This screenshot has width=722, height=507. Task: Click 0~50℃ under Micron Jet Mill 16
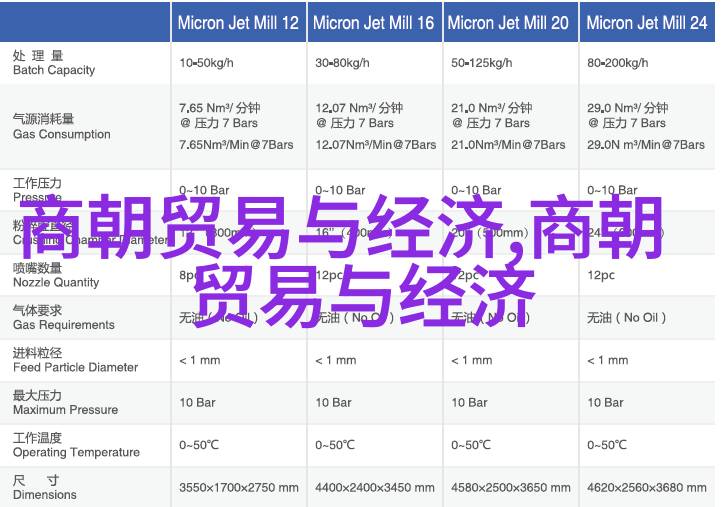335,445
